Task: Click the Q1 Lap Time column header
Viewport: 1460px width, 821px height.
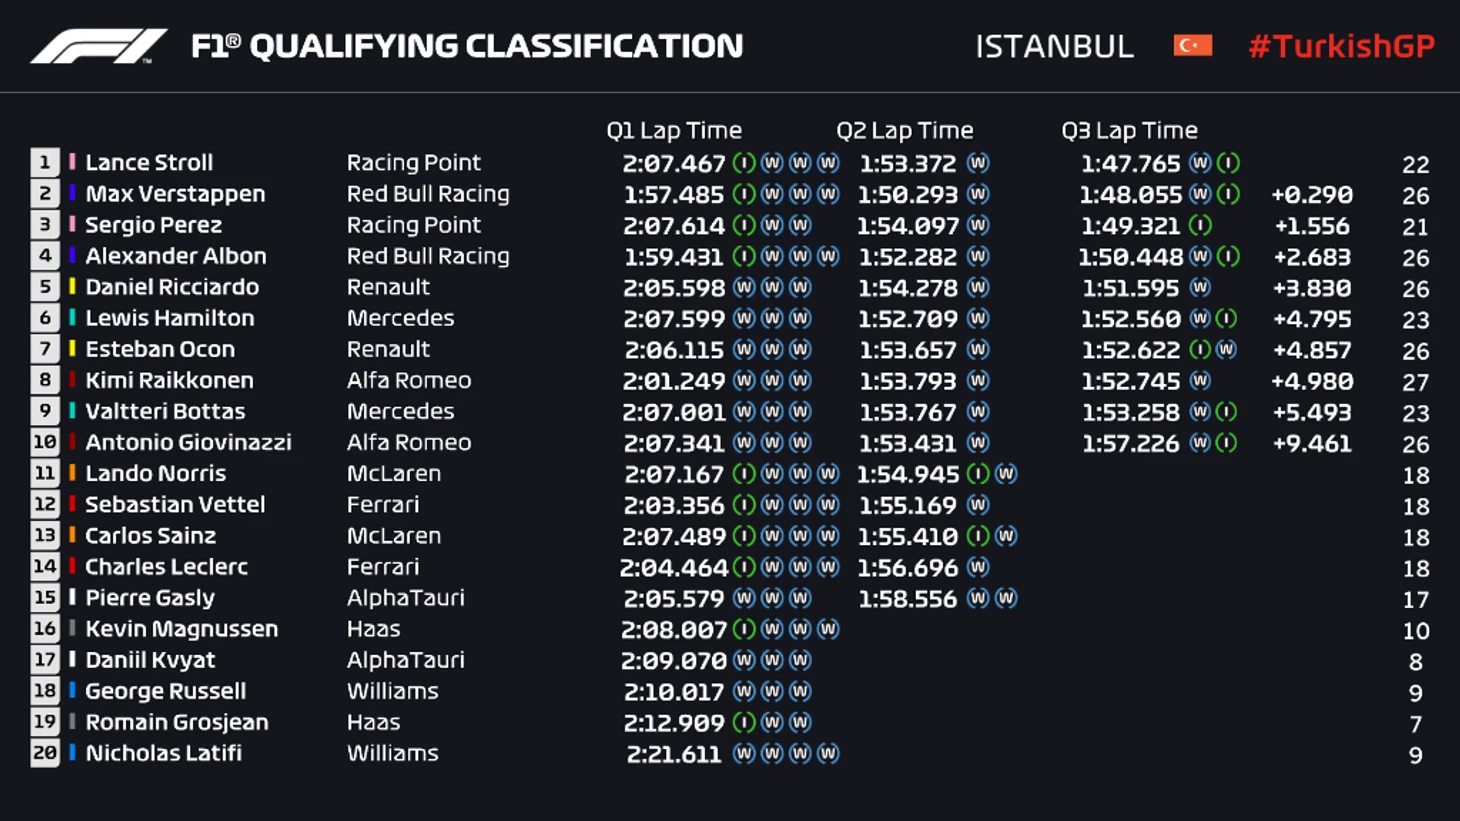Action: (x=674, y=131)
